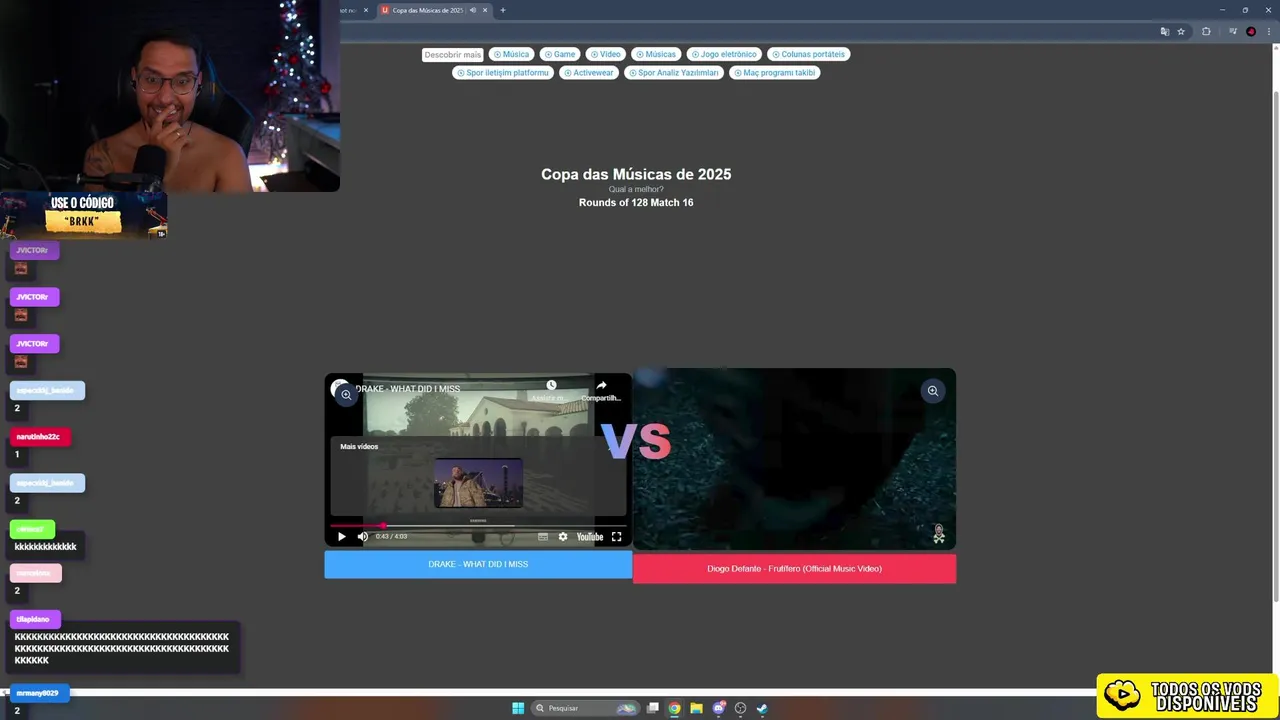Open YouTube player settings gear

tap(563, 537)
